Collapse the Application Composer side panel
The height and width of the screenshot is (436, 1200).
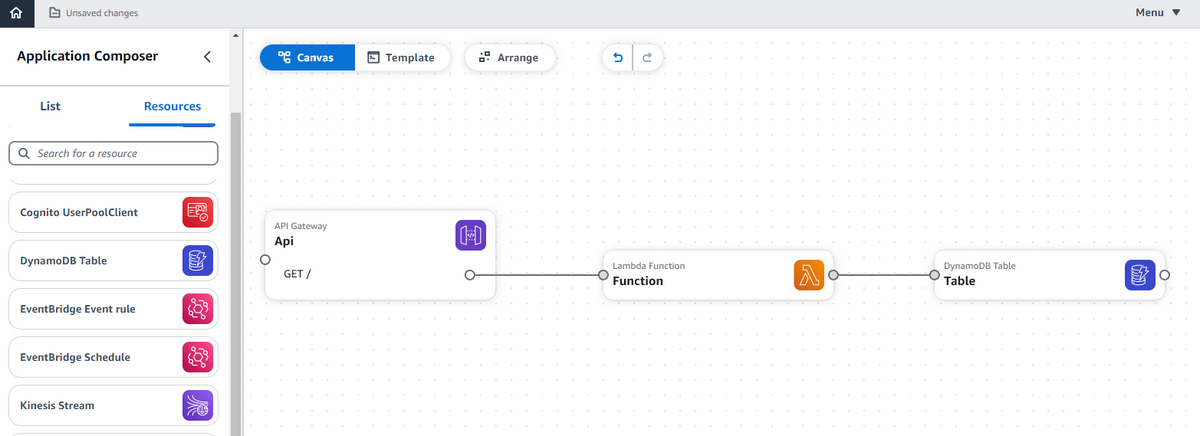207,57
